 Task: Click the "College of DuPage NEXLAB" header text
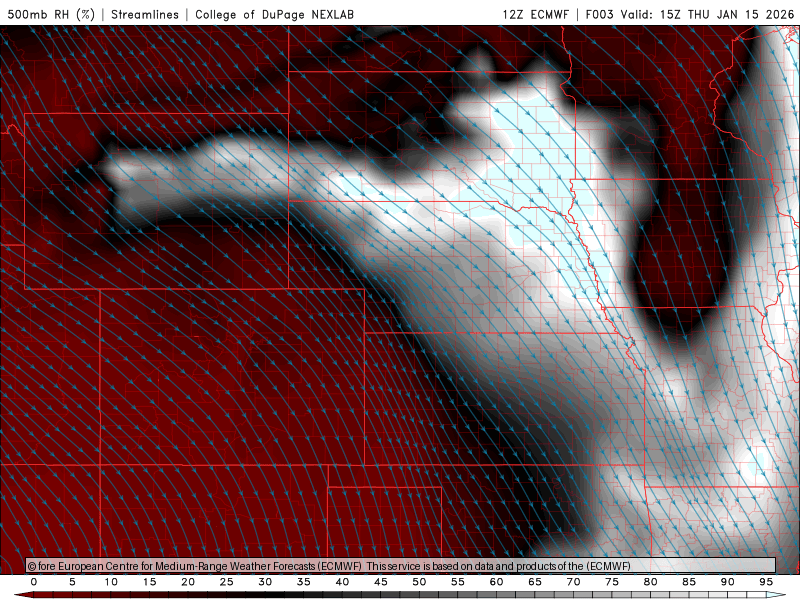274,14
